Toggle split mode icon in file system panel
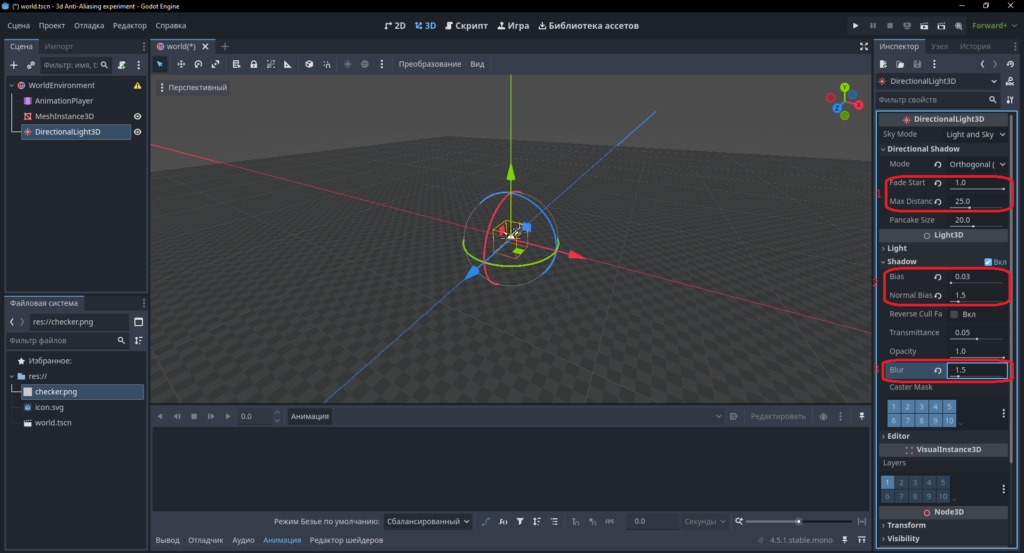The image size is (1024, 553). click(x=138, y=322)
